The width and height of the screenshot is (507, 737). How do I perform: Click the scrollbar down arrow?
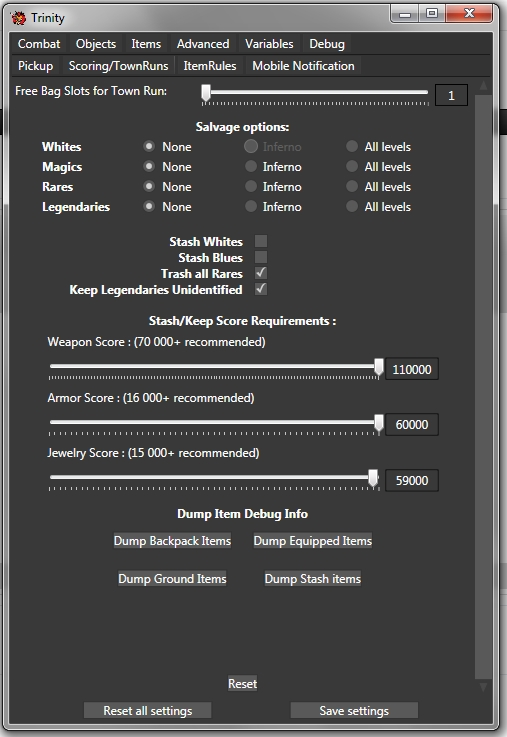click(484, 687)
